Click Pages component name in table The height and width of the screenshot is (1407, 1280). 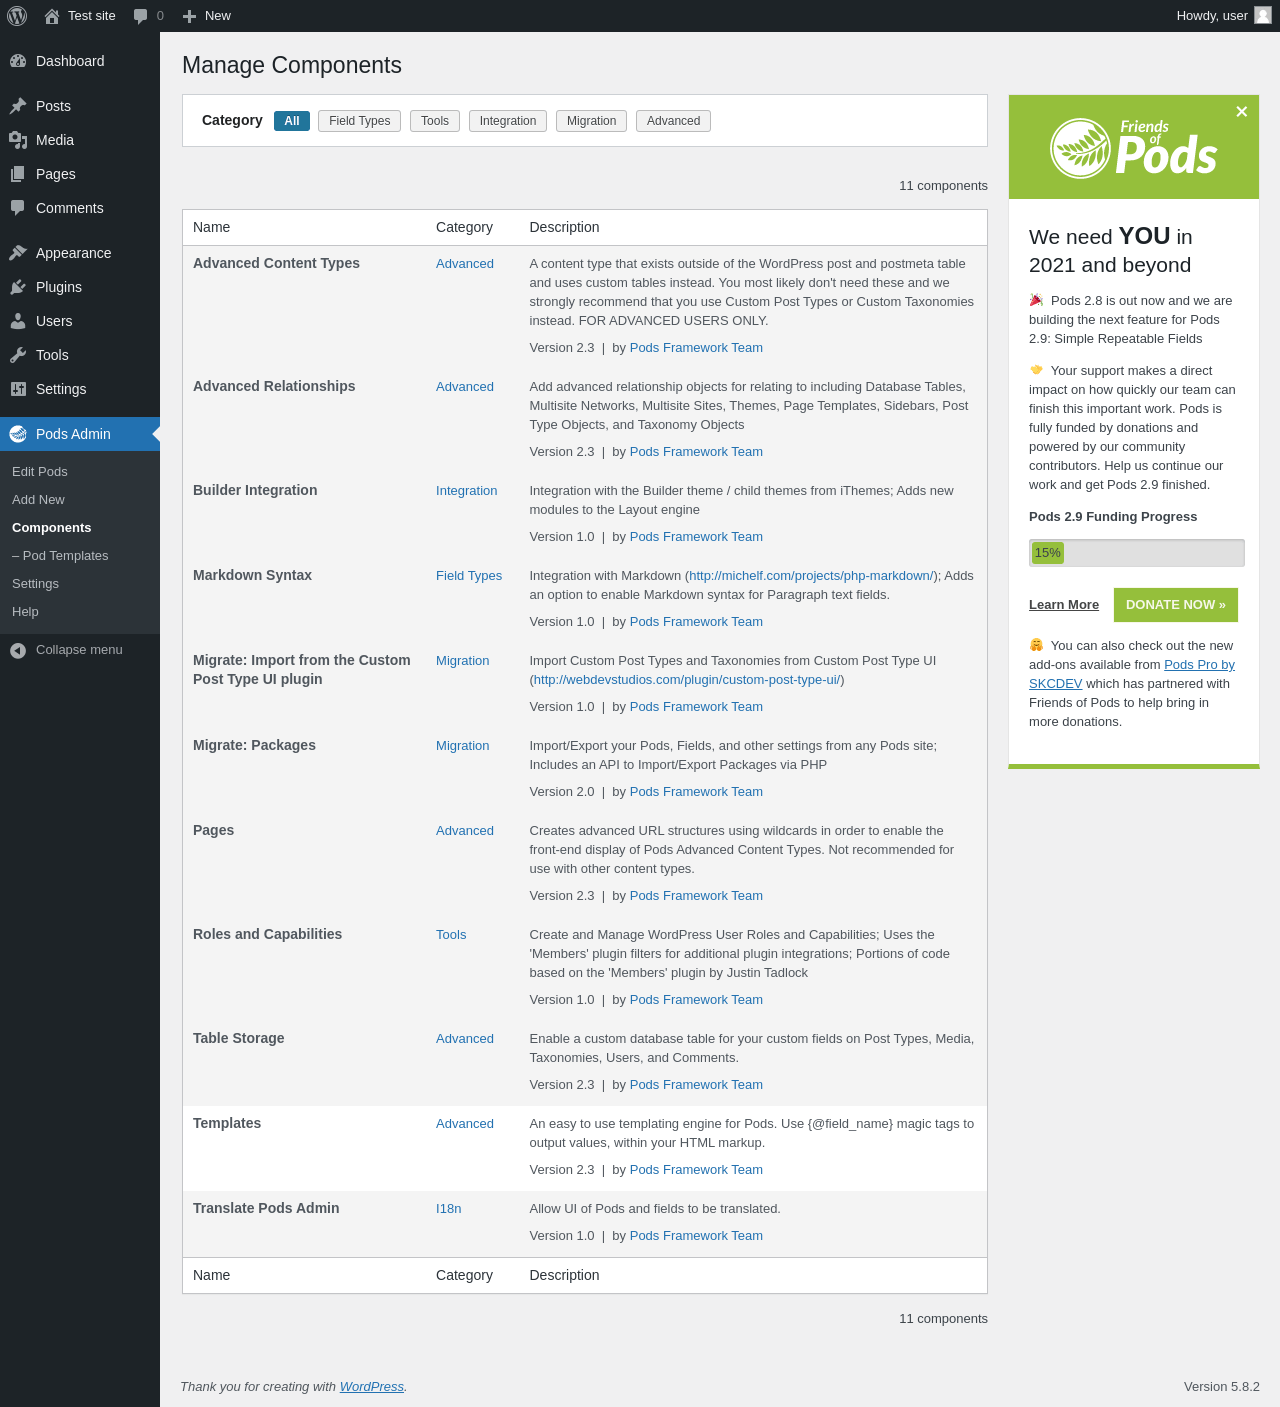click(x=213, y=830)
